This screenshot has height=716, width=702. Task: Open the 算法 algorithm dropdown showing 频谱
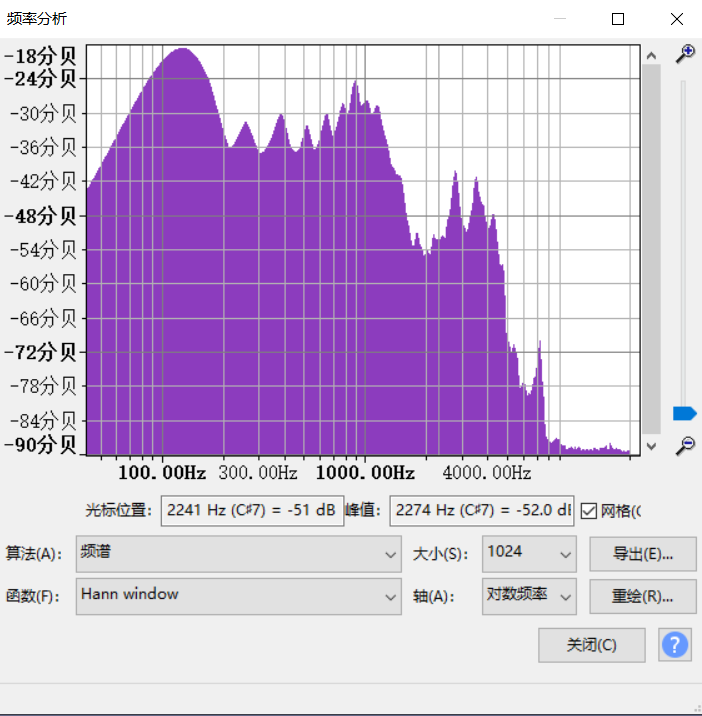(x=238, y=554)
